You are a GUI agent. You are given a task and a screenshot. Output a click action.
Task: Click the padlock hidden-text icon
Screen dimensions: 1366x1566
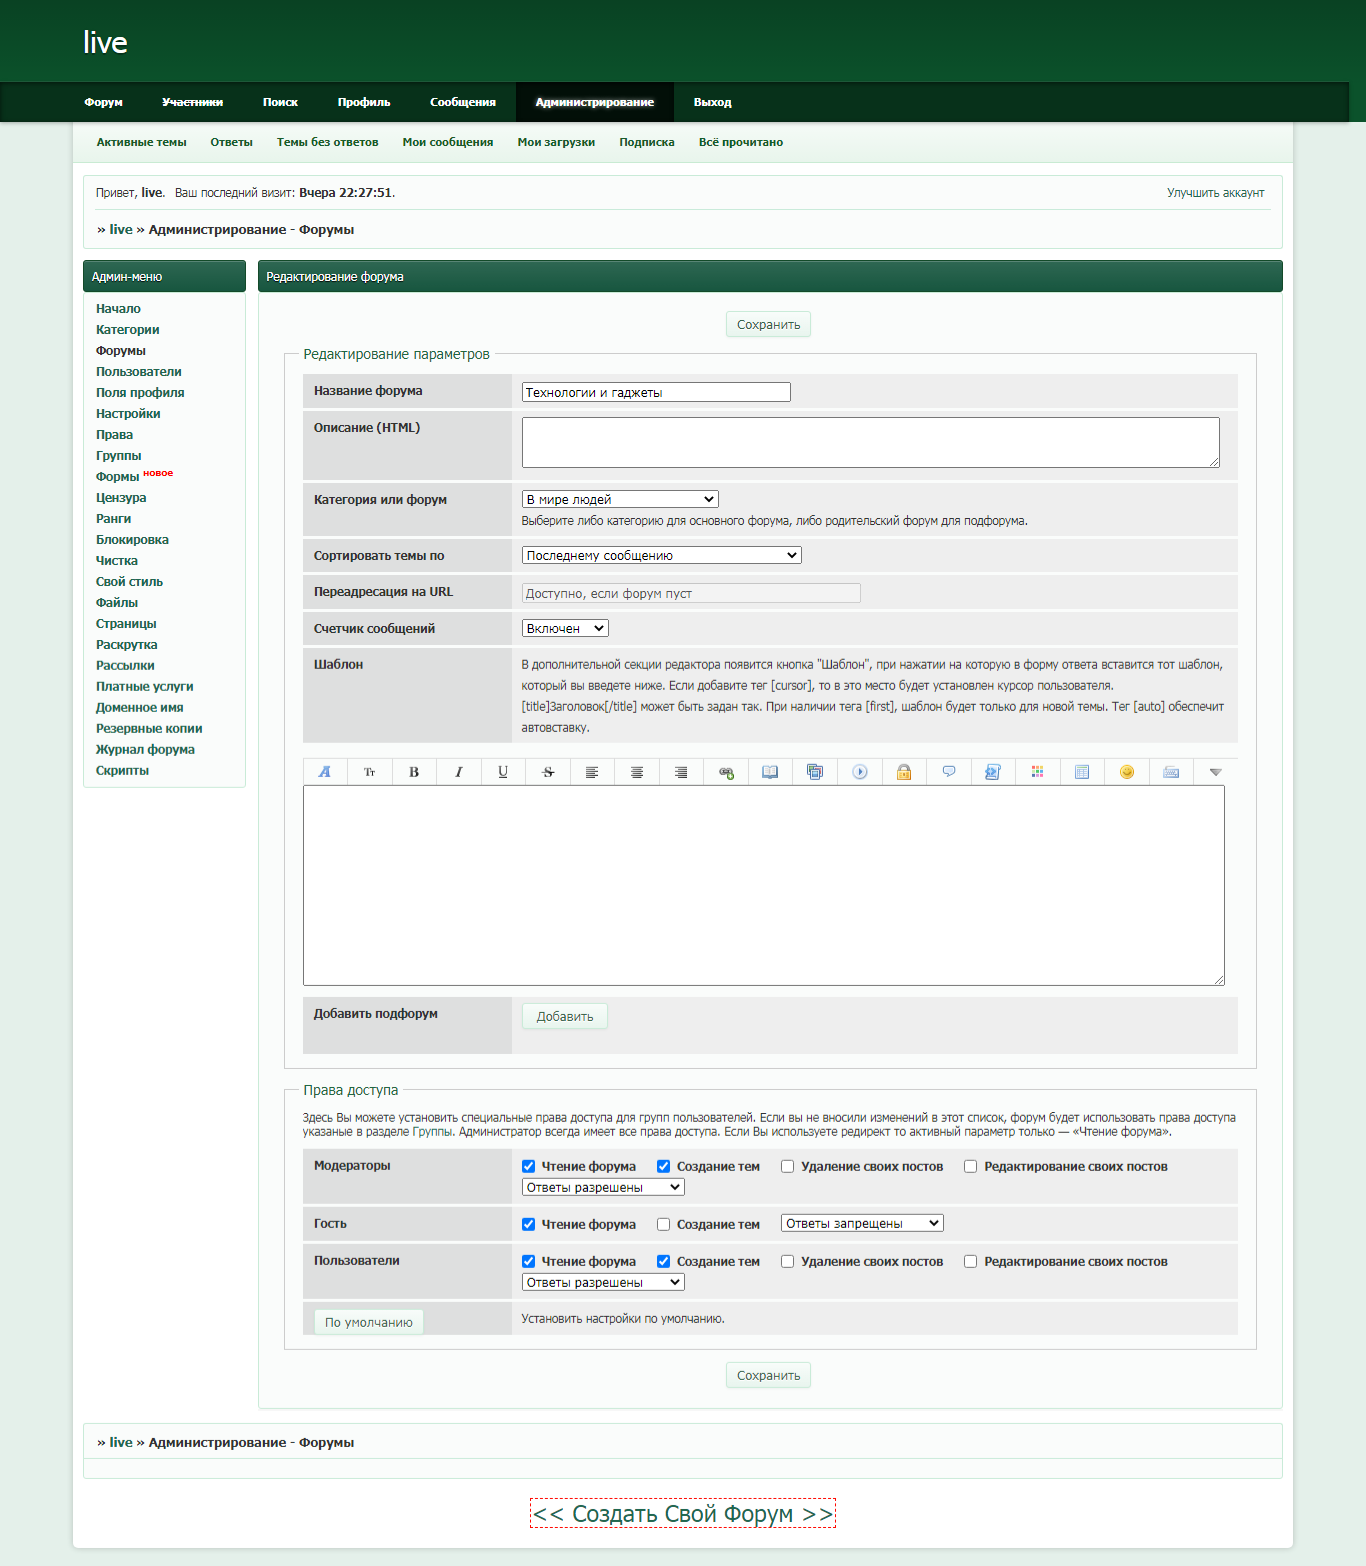904,772
